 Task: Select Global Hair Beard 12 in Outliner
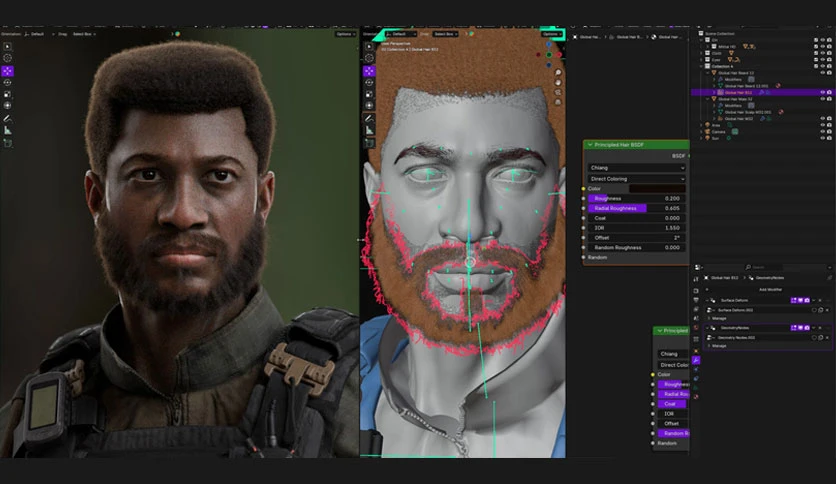[x=736, y=73]
